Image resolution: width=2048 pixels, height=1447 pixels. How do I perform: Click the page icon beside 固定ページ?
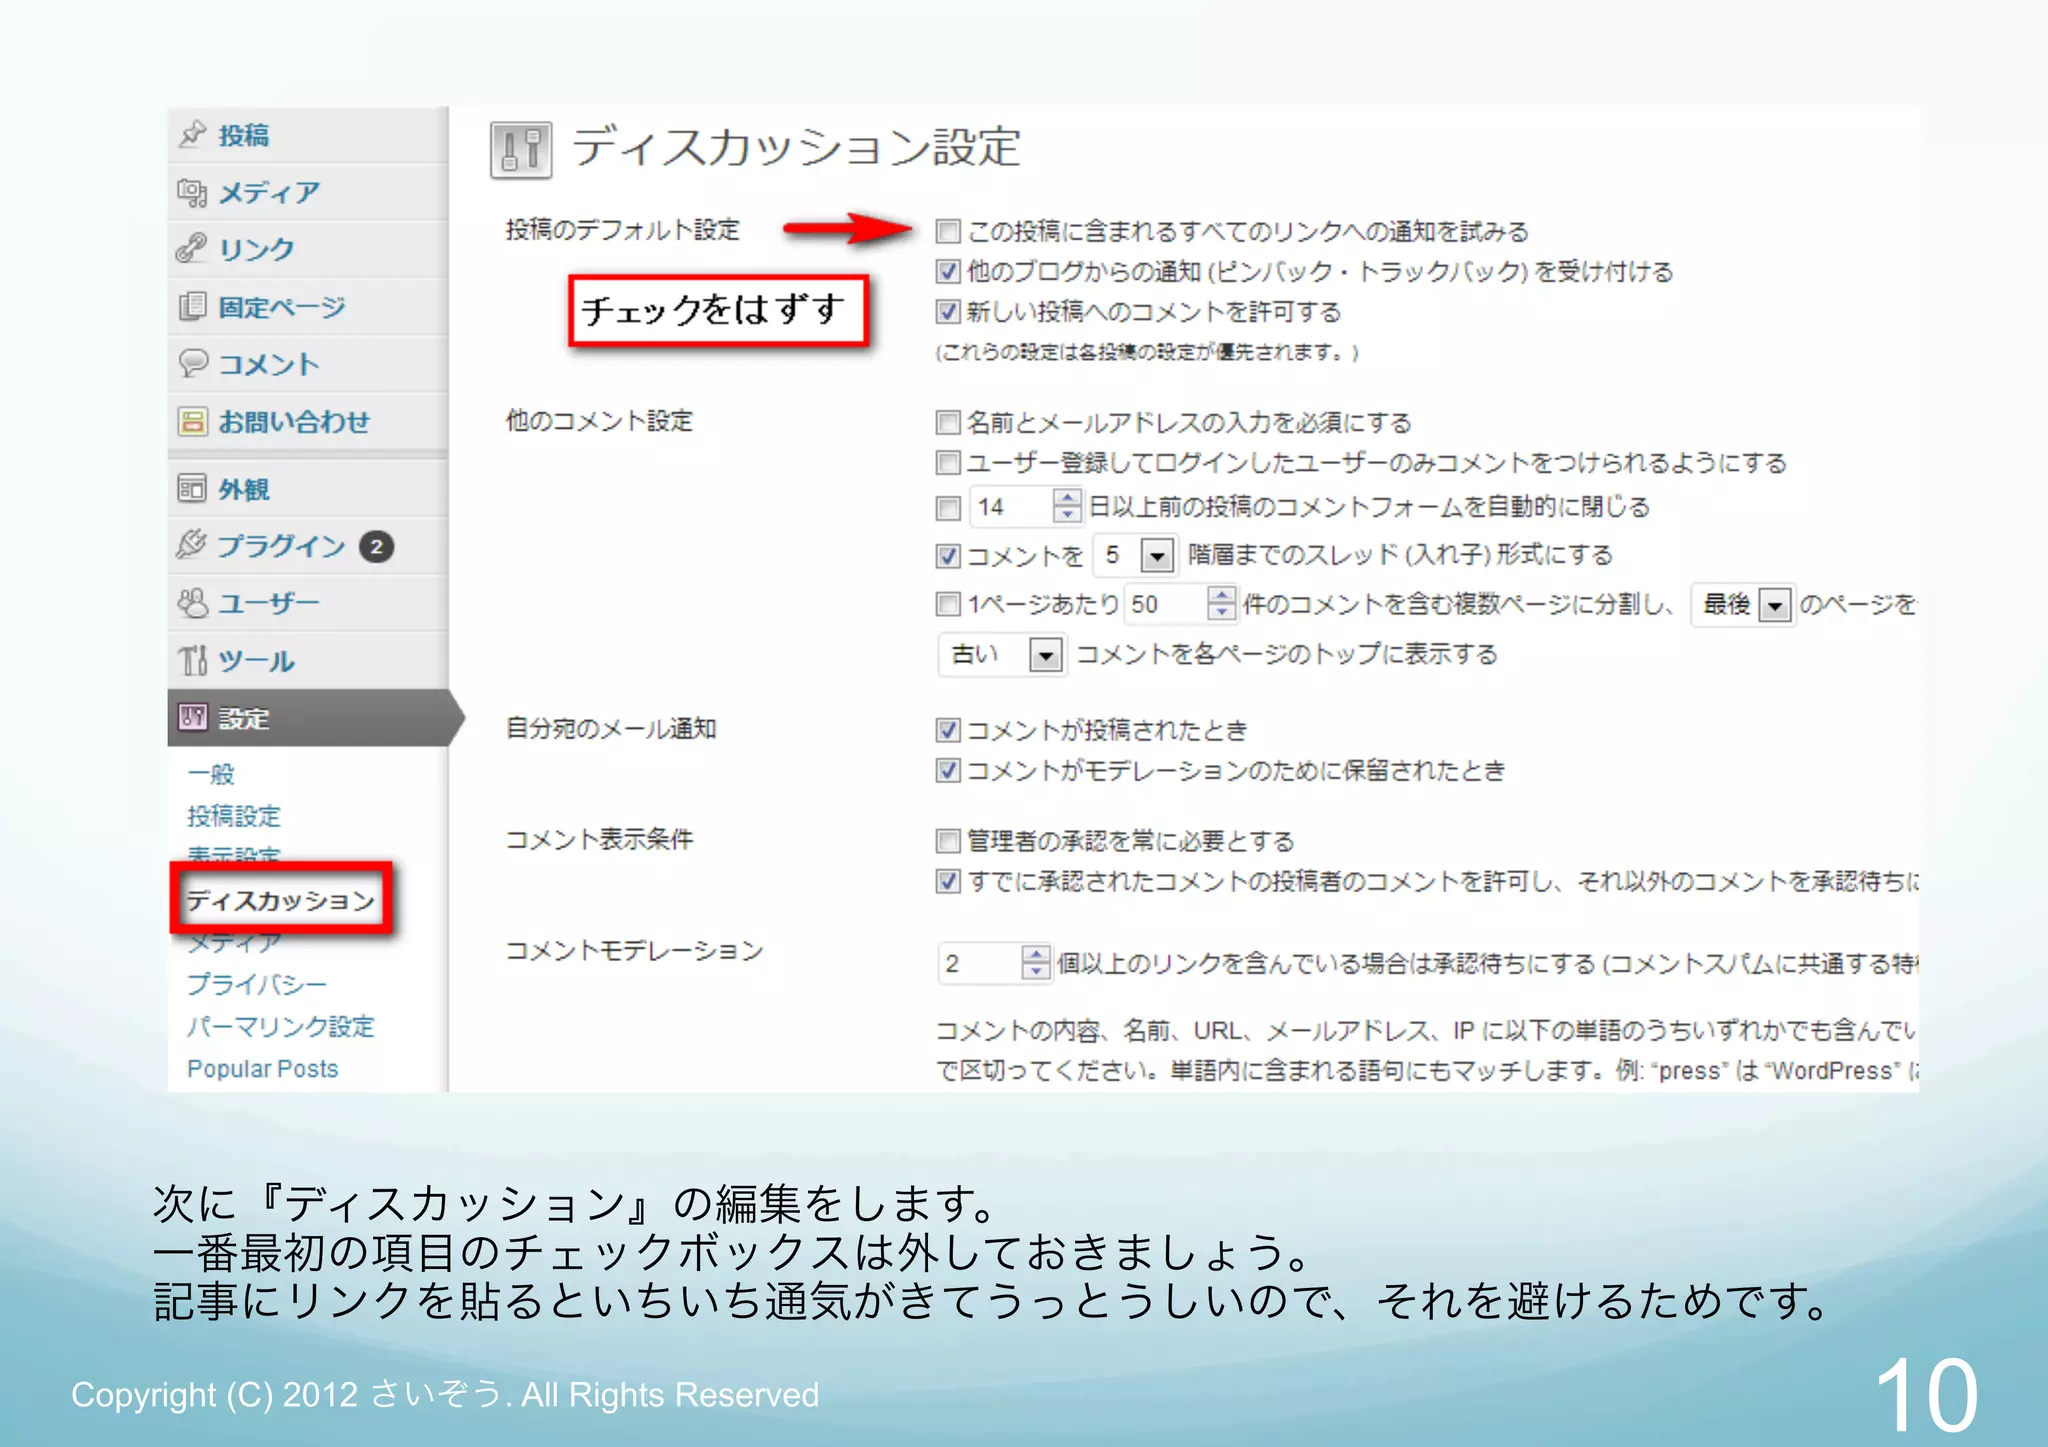[192, 306]
